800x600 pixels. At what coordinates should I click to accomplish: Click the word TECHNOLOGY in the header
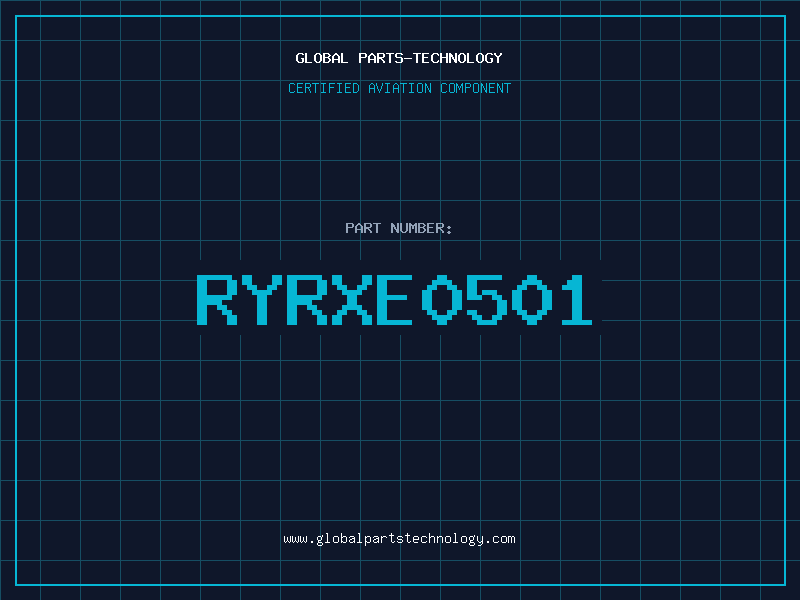[457, 58]
